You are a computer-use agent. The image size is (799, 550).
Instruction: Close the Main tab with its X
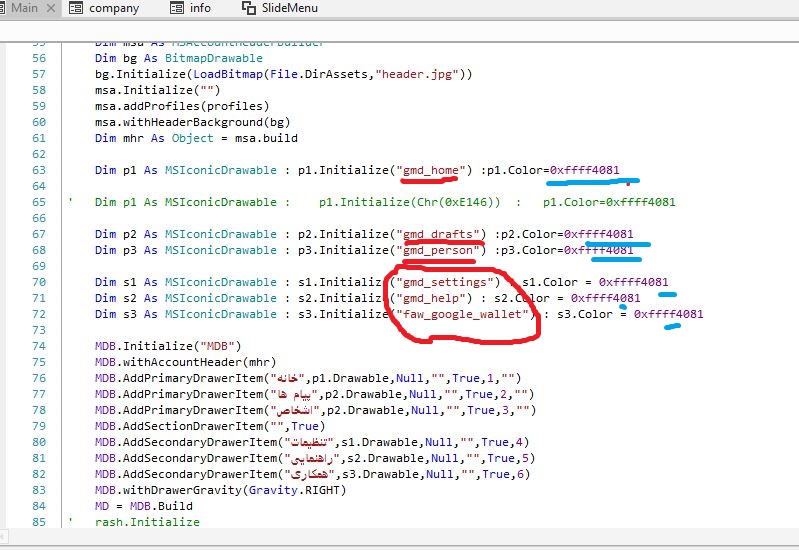50,8
